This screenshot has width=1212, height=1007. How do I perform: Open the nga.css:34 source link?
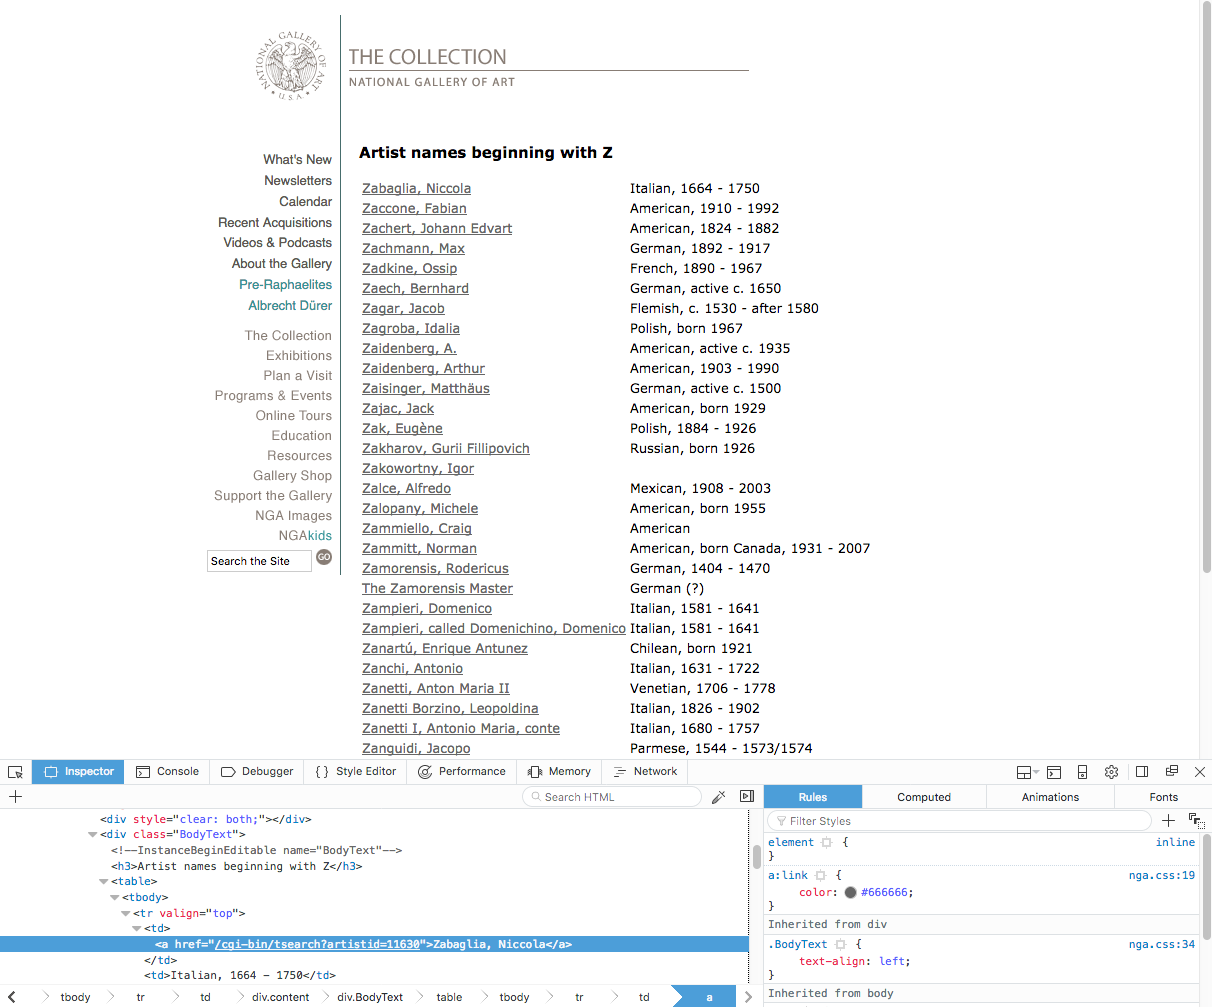click(1162, 944)
